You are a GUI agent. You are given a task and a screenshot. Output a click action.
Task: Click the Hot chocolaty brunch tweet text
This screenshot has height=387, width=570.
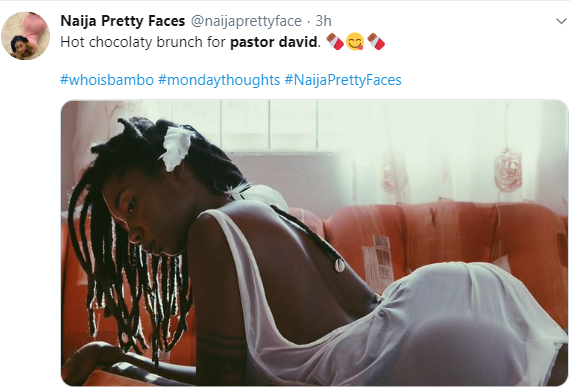coord(190,42)
